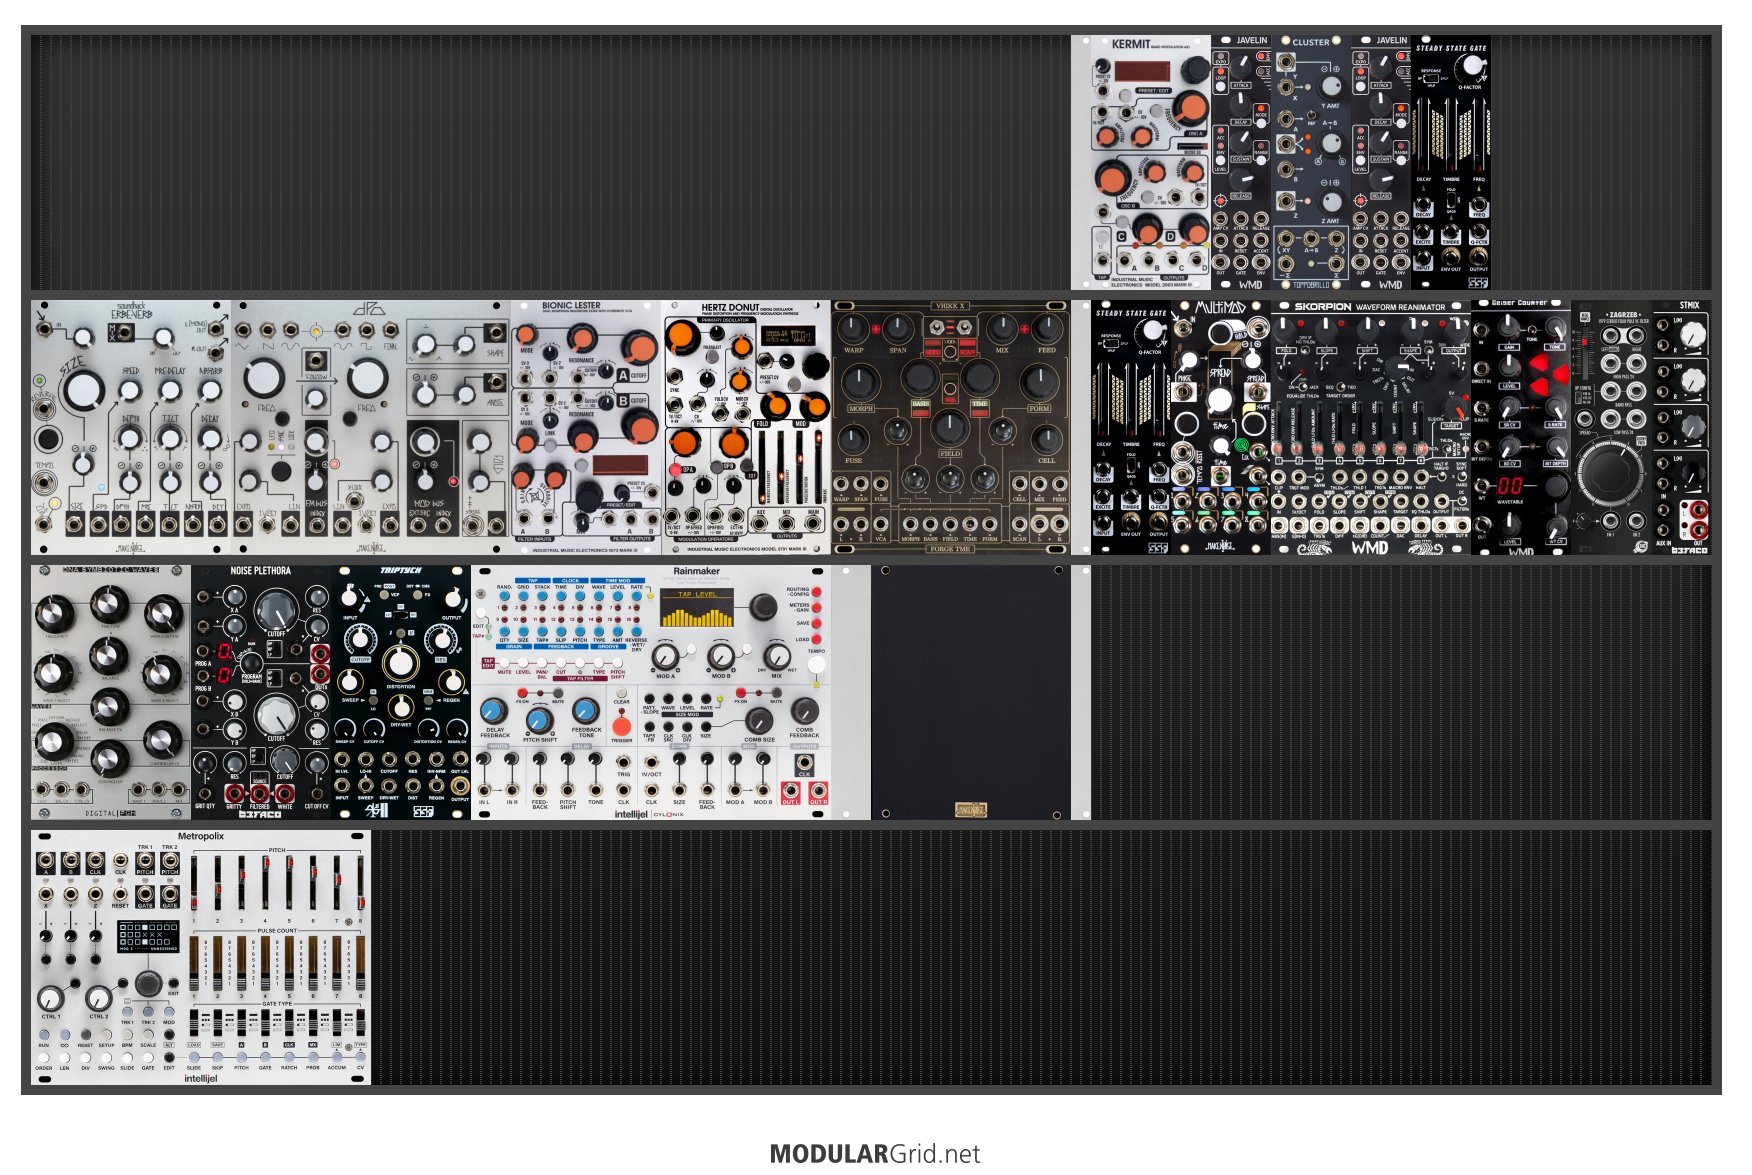Screen dimensions: 1752x1175
Task: Select the black blank panel beside Rainmaker
Action: point(971,692)
